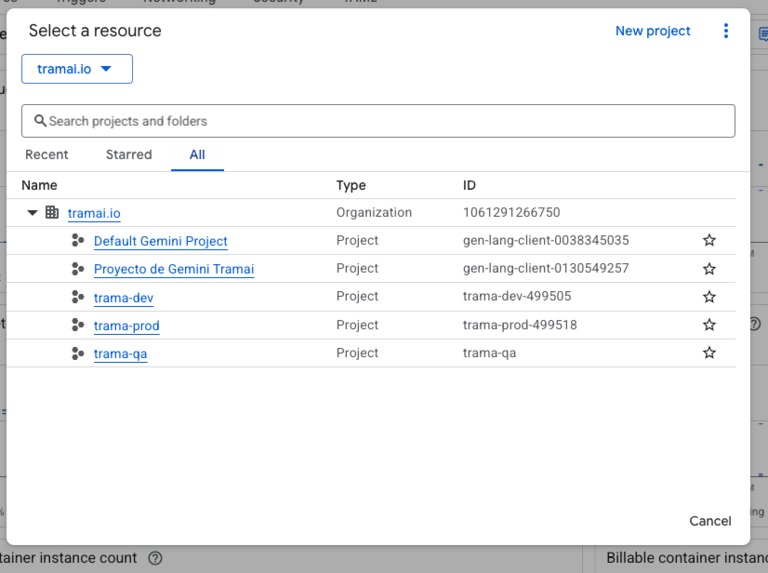Viewport: 768px width, 573px height.
Task: Click the Type column header
Action: click(351, 185)
